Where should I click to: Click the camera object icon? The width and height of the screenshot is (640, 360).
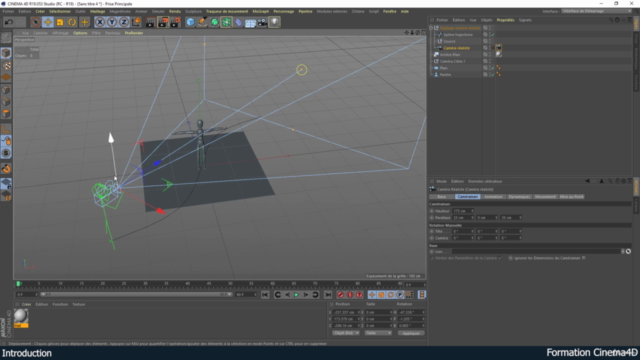tap(262, 22)
